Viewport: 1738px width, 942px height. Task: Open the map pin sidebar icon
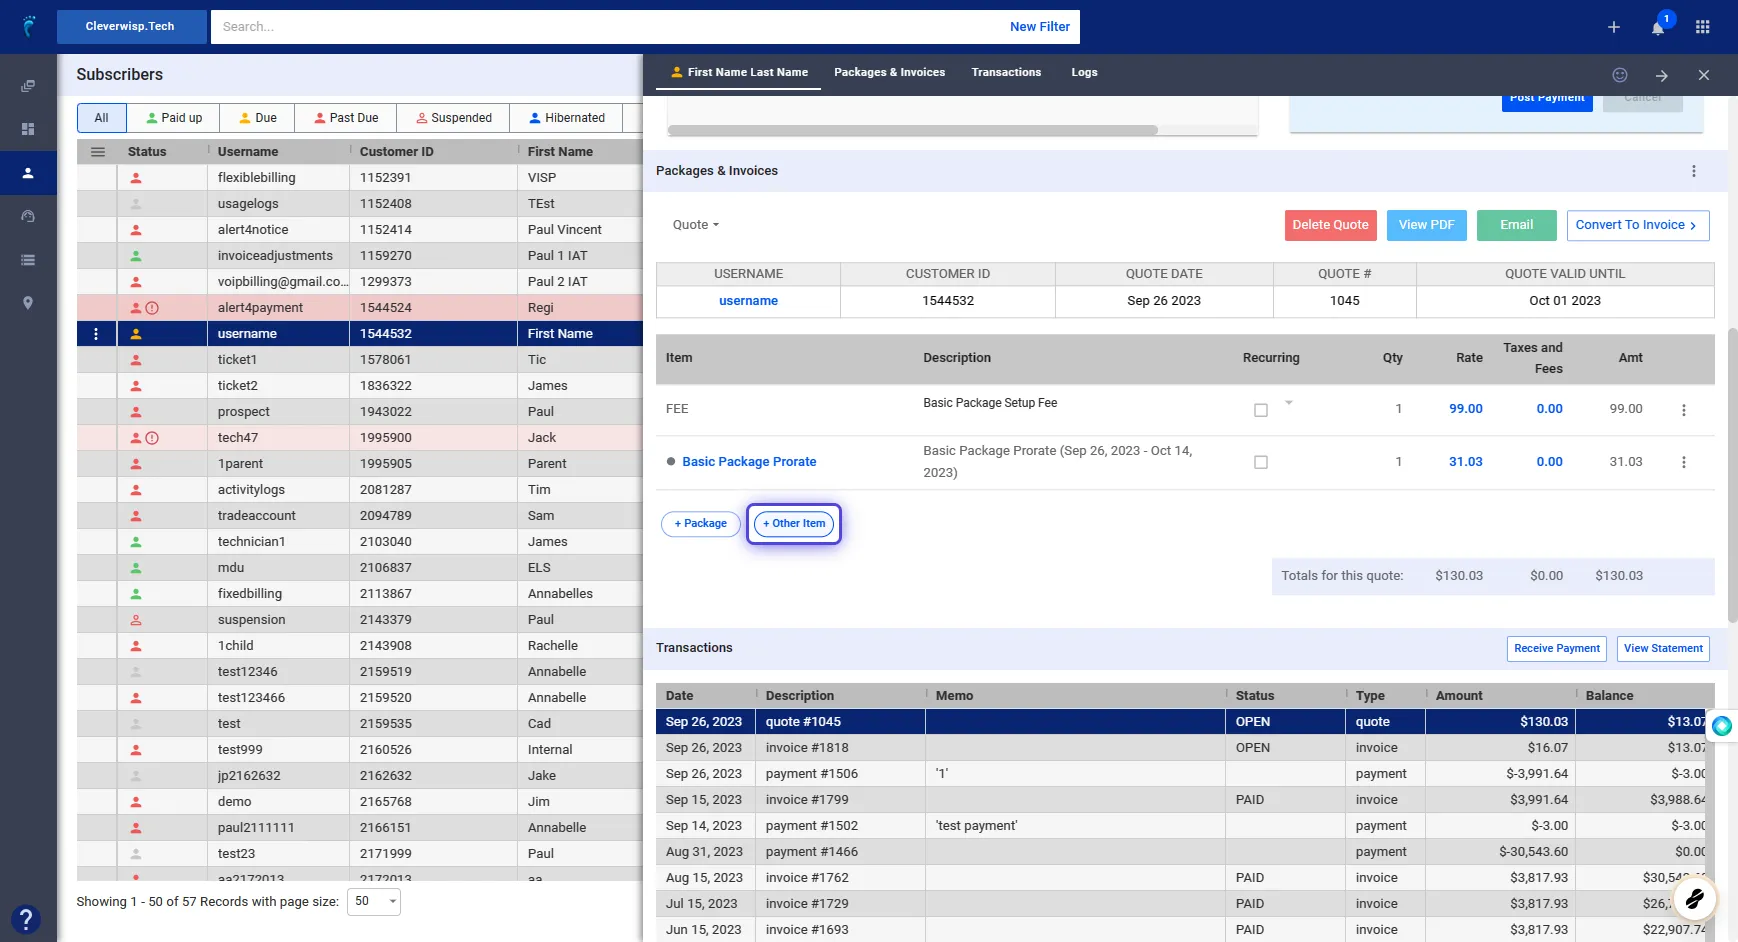[x=28, y=303]
